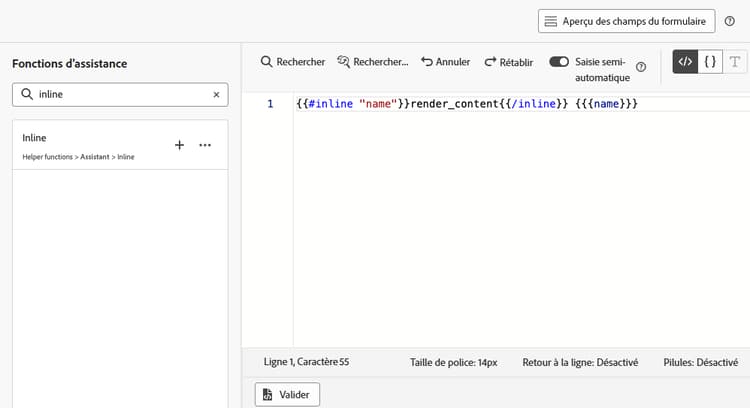Undo the last edit with Annuler
Viewport: 750px width, 408px height.
[445, 62]
